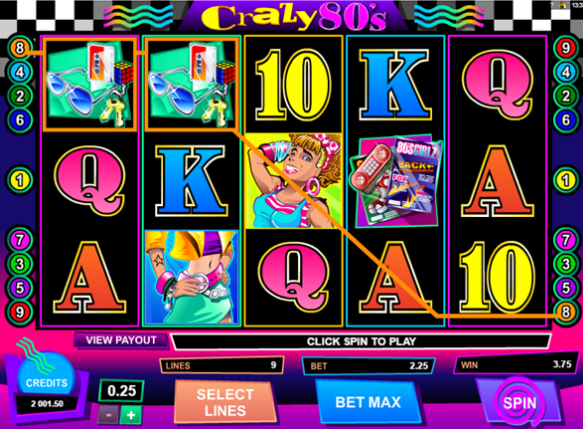
Task: Select the pink payline 7 marker on the left side
Action: click(20, 240)
